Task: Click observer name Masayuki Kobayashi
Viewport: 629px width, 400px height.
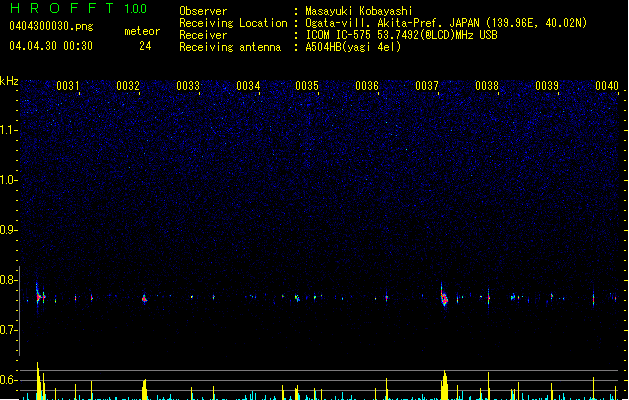Action: pyautogui.click(x=359, y=11)
